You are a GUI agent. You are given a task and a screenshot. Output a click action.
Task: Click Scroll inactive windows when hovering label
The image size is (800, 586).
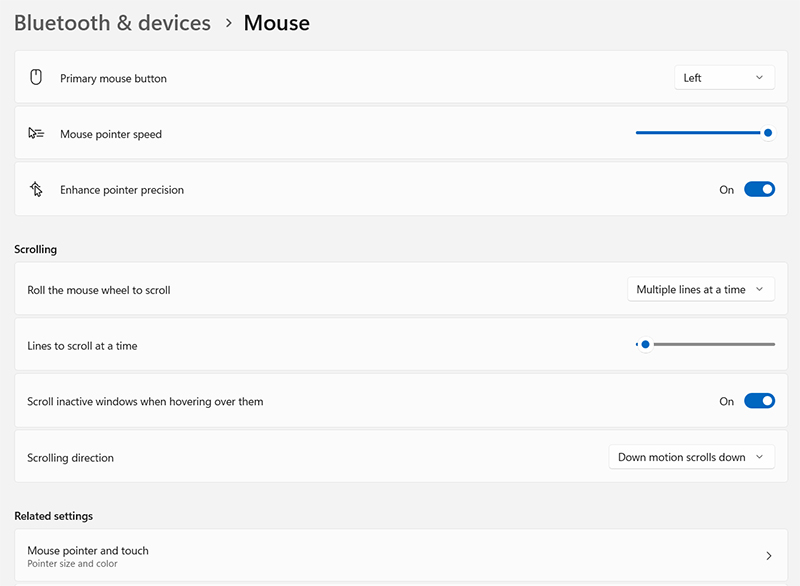tap(145, 401)
